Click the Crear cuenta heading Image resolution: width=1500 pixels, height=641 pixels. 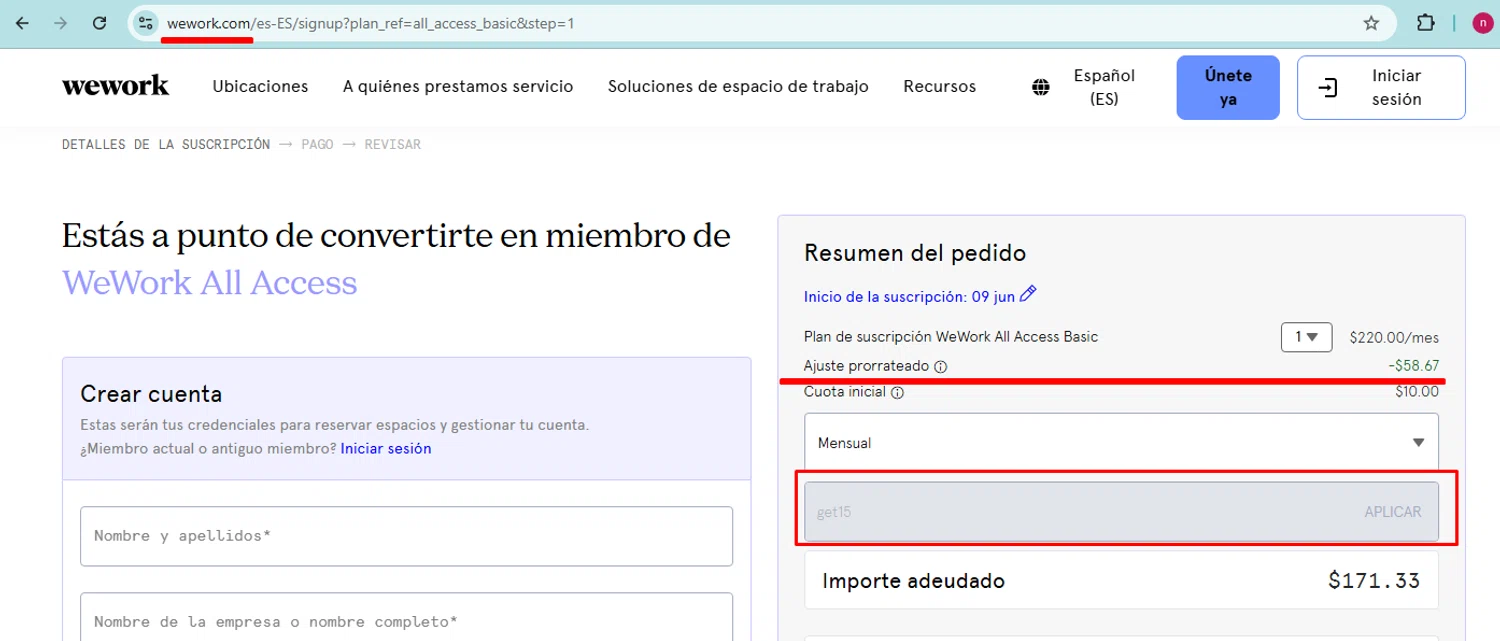point(151,394)
